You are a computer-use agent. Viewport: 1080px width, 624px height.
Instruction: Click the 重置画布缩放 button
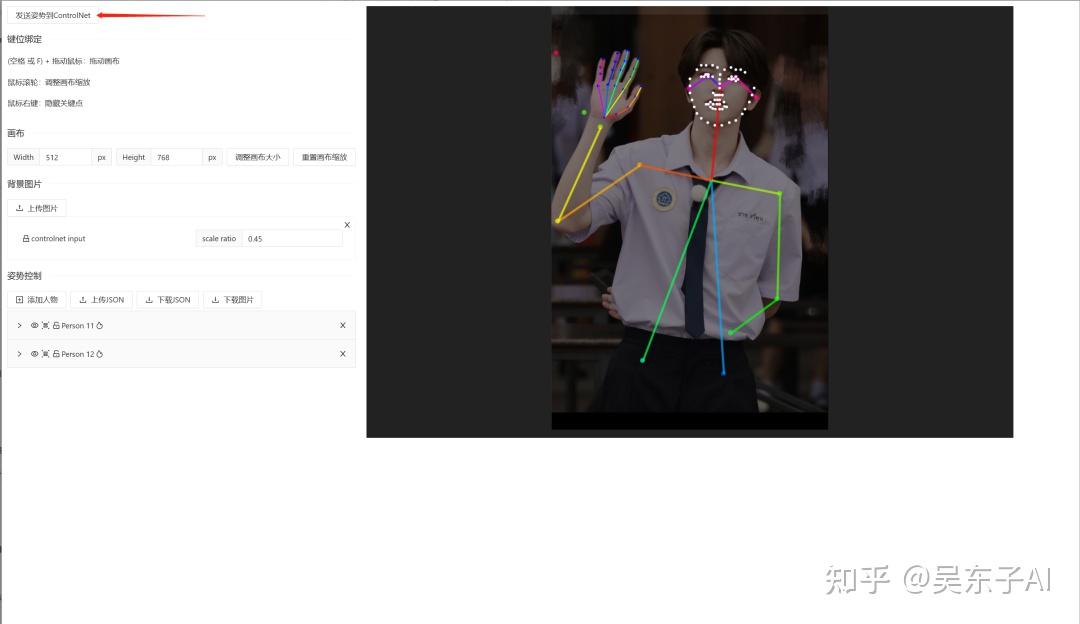click(x=323, y=157)
